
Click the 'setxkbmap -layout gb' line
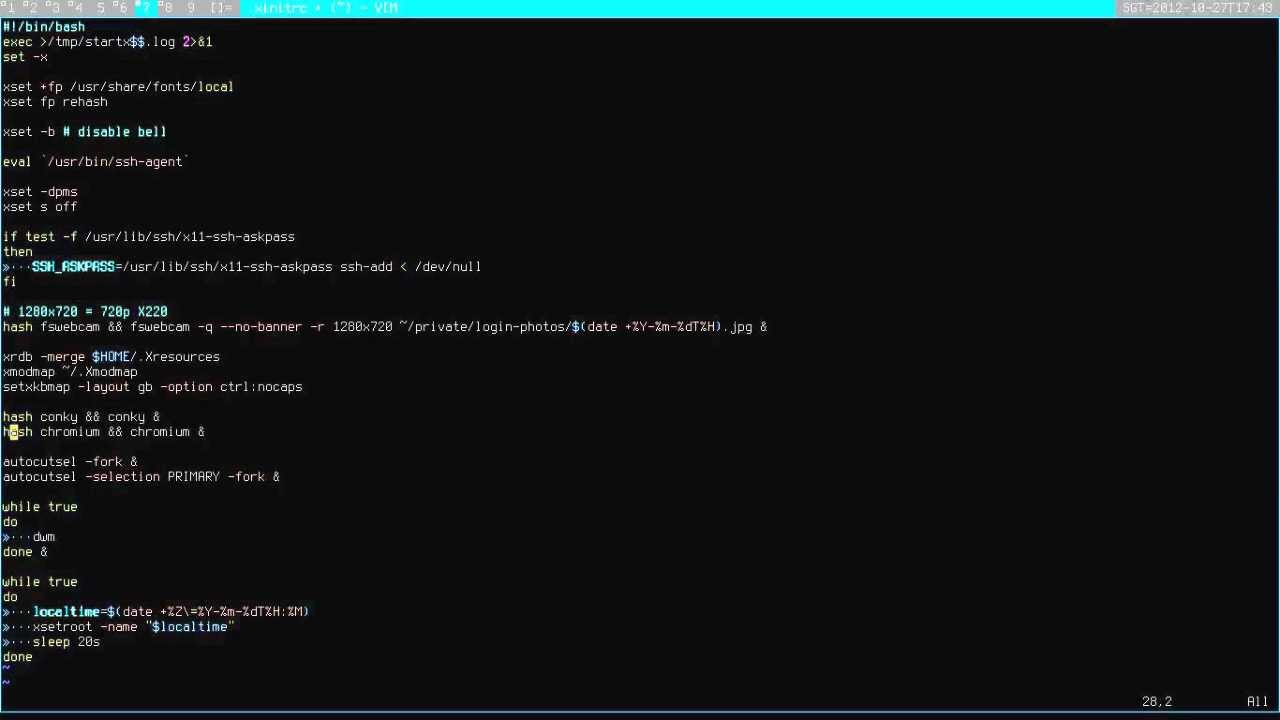coord(152,386)
